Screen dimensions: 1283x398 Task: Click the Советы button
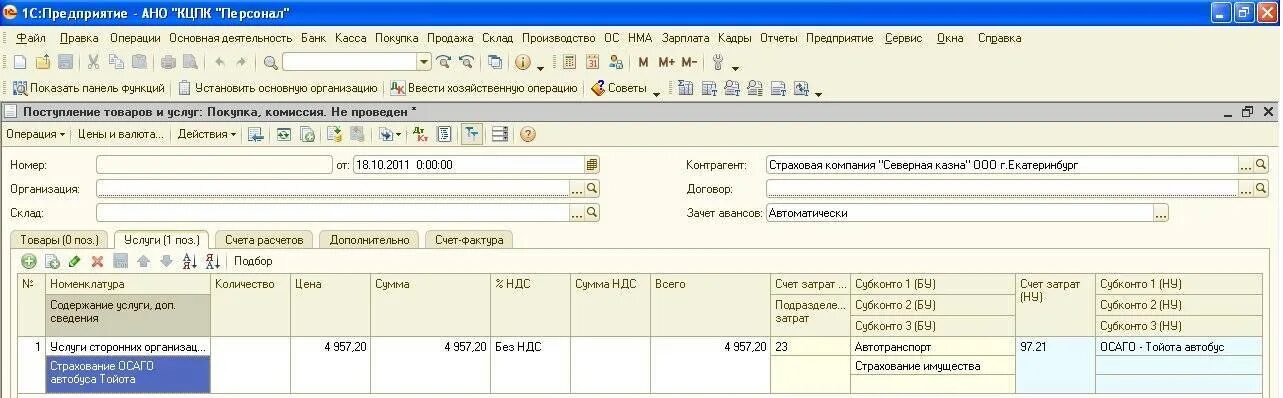[x=618, y=88]
